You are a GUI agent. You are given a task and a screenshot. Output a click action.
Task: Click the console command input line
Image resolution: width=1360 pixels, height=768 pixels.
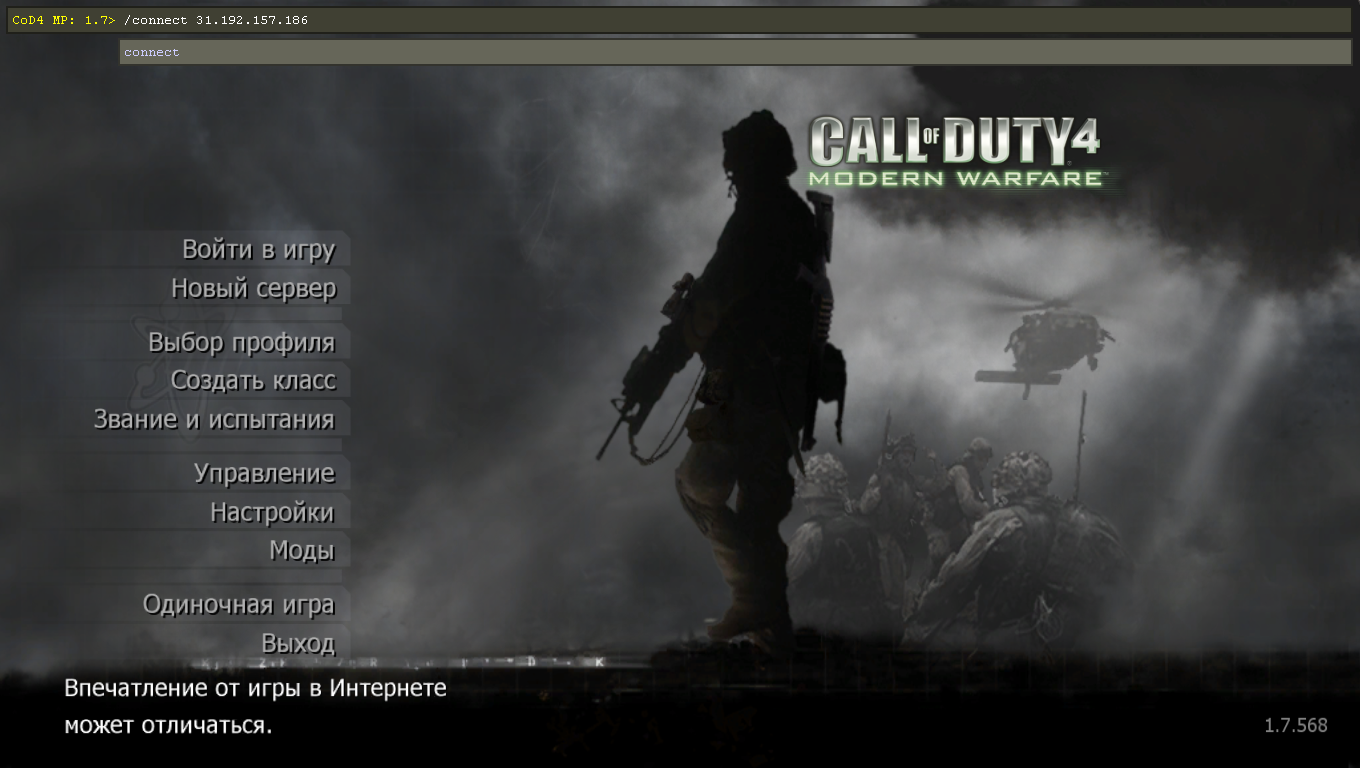click(x=680, y=20)
